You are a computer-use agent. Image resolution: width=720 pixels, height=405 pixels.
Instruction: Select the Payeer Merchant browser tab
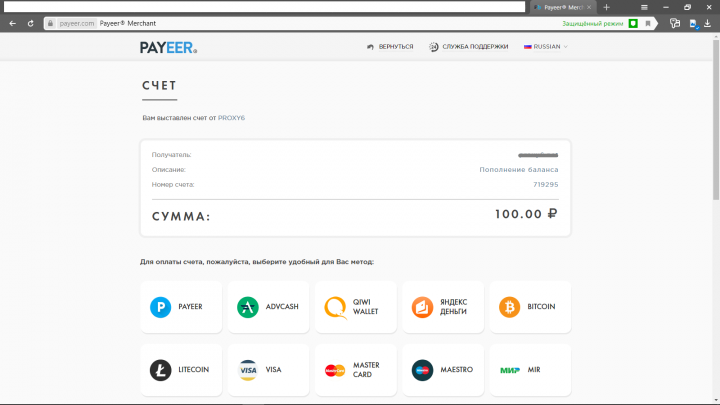click(x=562, y=7)
